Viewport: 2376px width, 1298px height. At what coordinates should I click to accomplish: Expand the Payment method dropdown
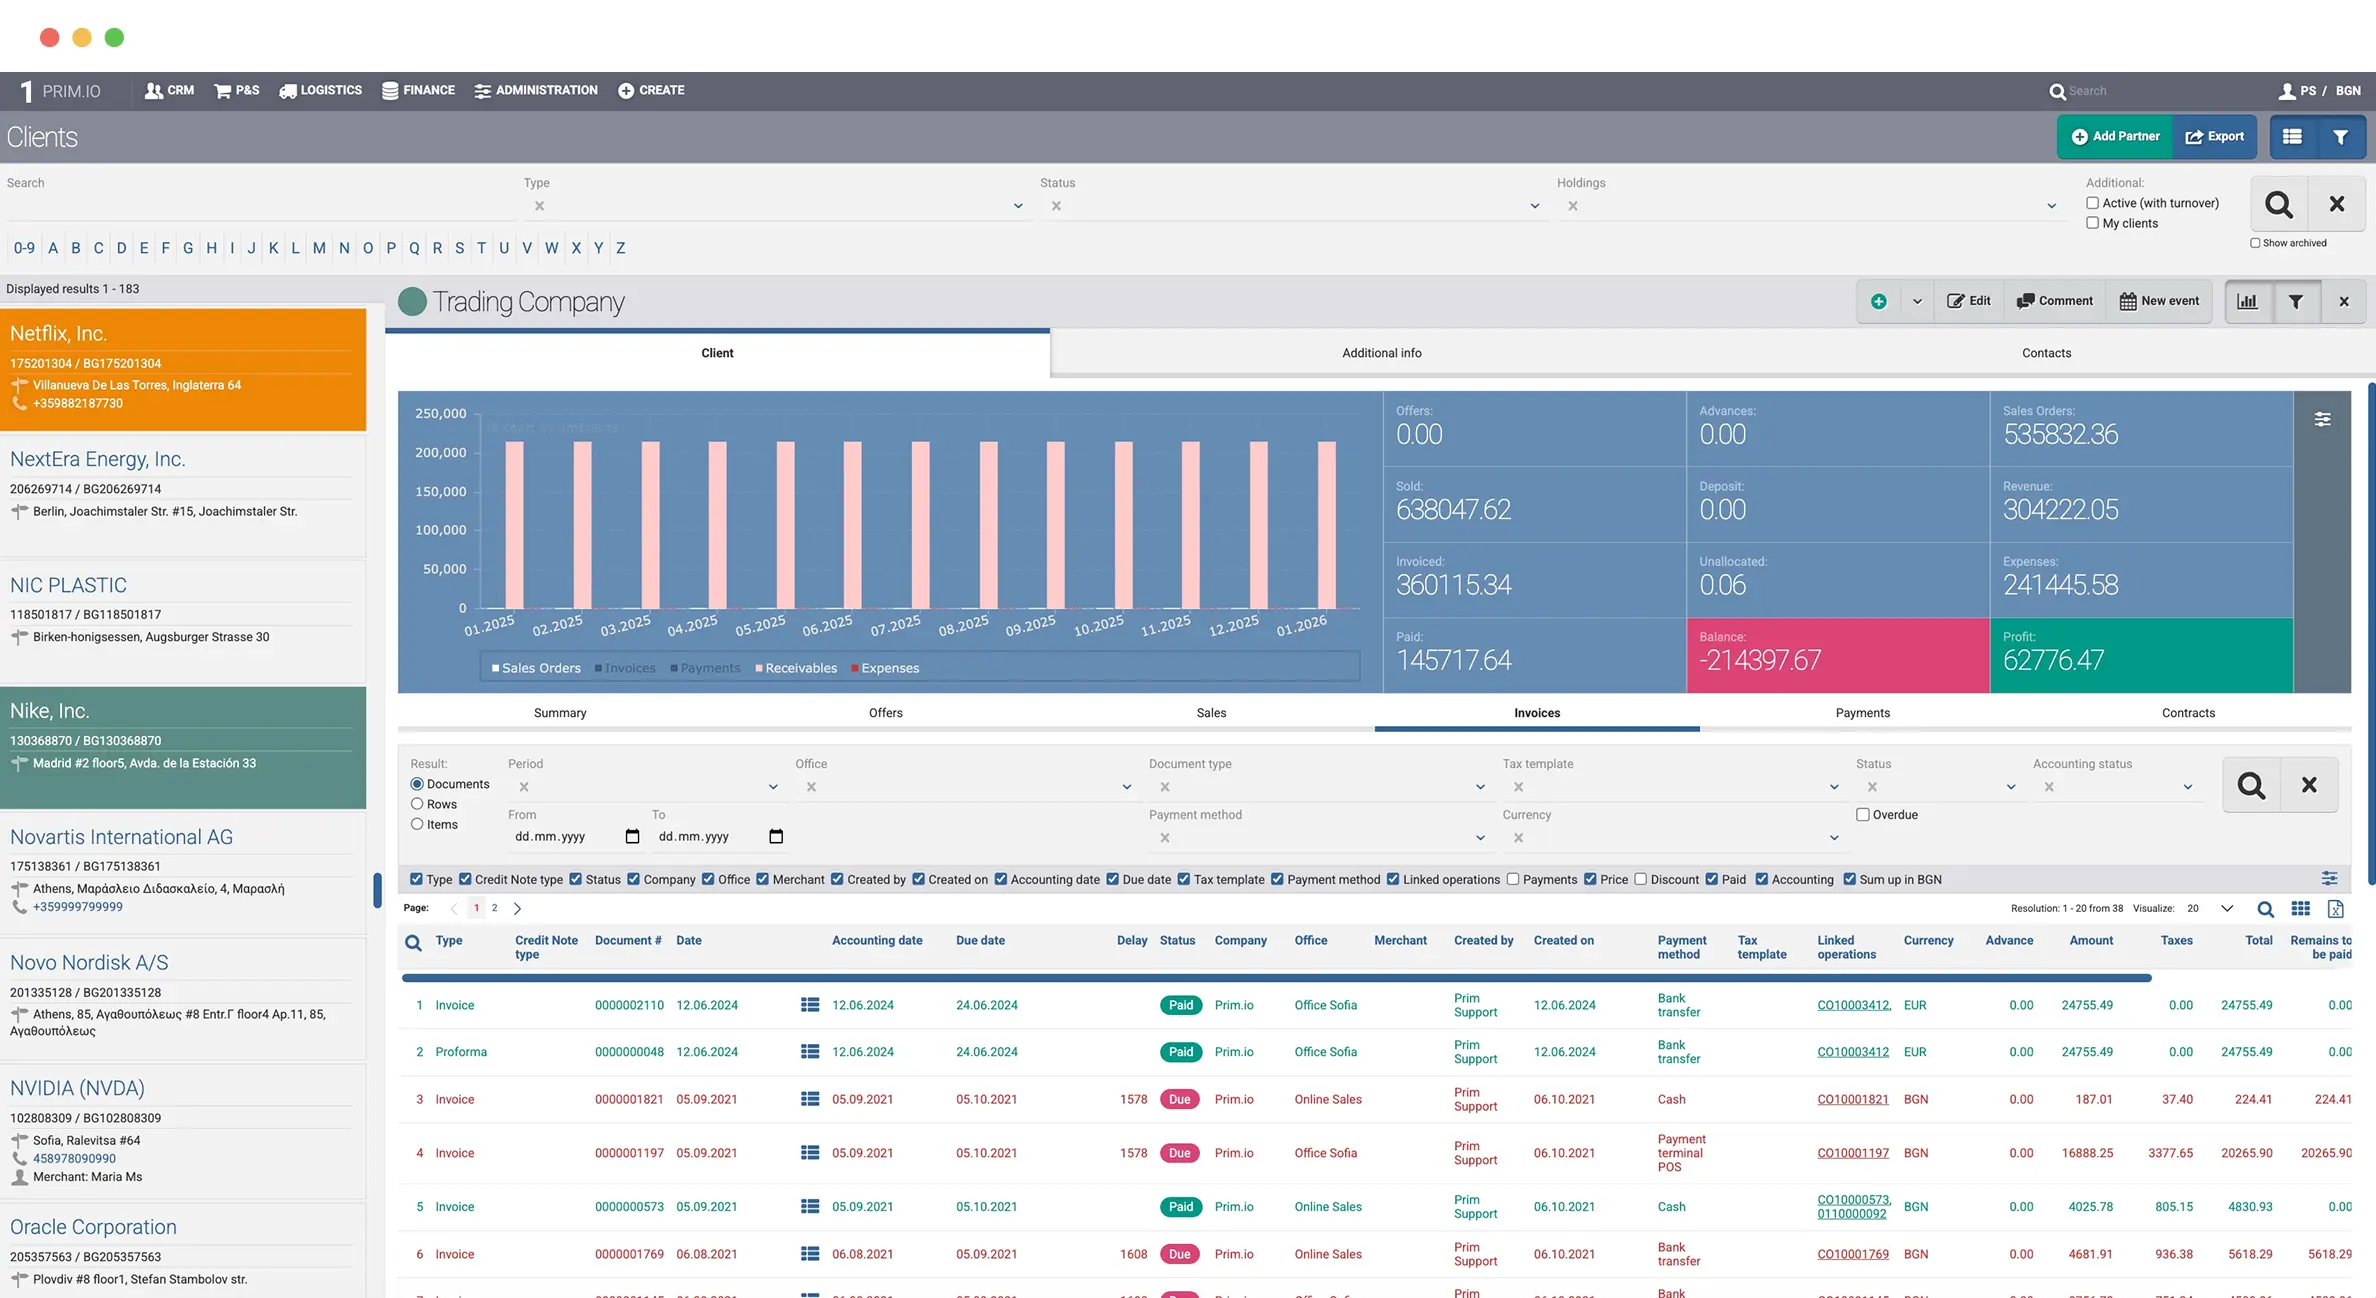coord(1480,838)
